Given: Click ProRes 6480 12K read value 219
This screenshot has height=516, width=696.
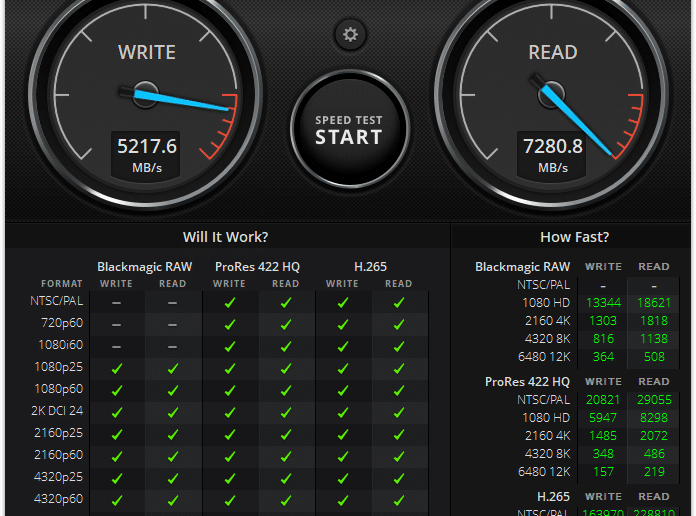Looking at the screenshot, I should tap(654, 472).
